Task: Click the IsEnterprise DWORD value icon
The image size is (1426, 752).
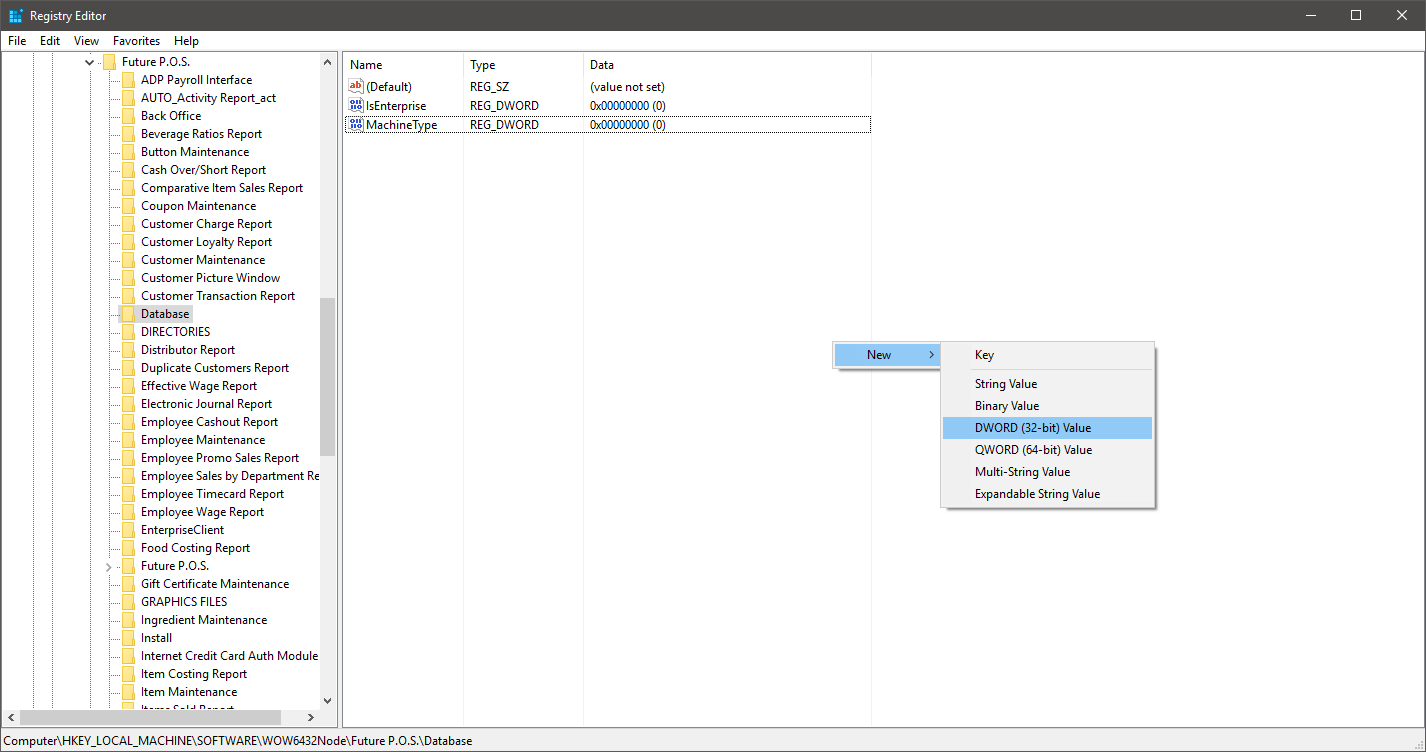Action: [x=356, y=105]
